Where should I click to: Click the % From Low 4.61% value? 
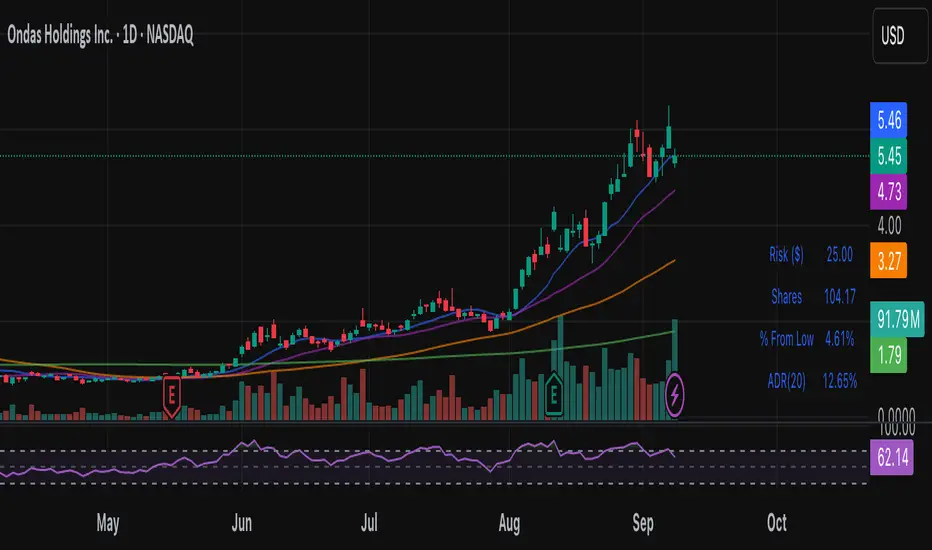point(839,339)
